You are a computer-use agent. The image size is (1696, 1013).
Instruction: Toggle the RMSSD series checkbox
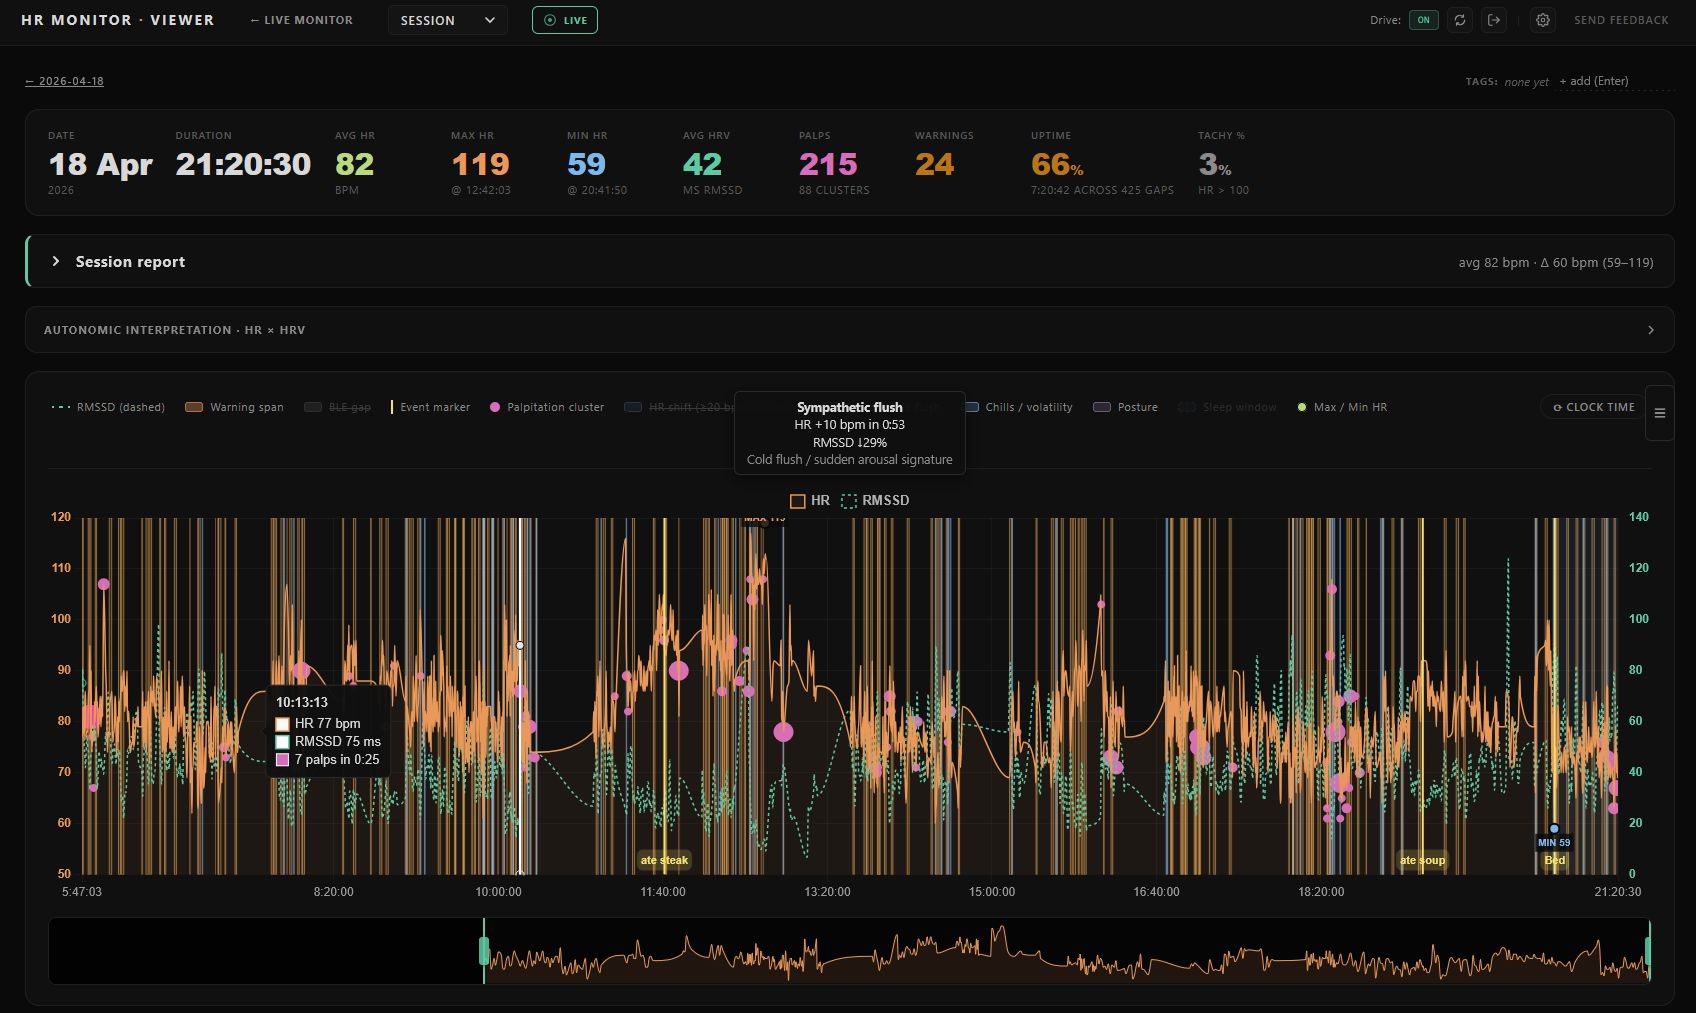(x=849, y=500)
